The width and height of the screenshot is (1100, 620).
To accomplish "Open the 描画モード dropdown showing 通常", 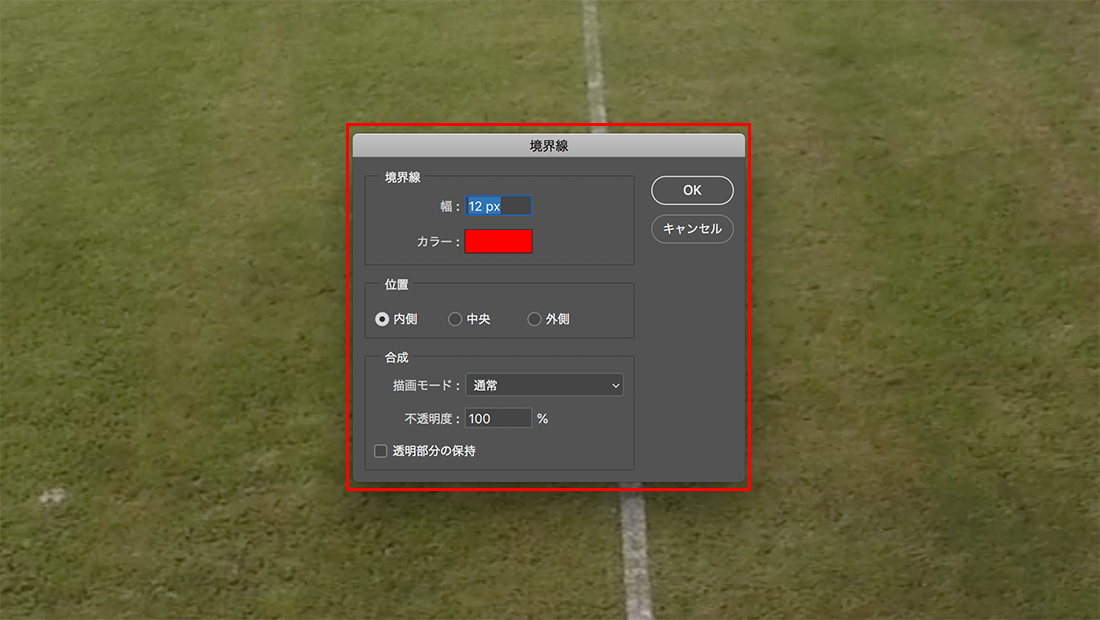I will [x=543, y=385].
